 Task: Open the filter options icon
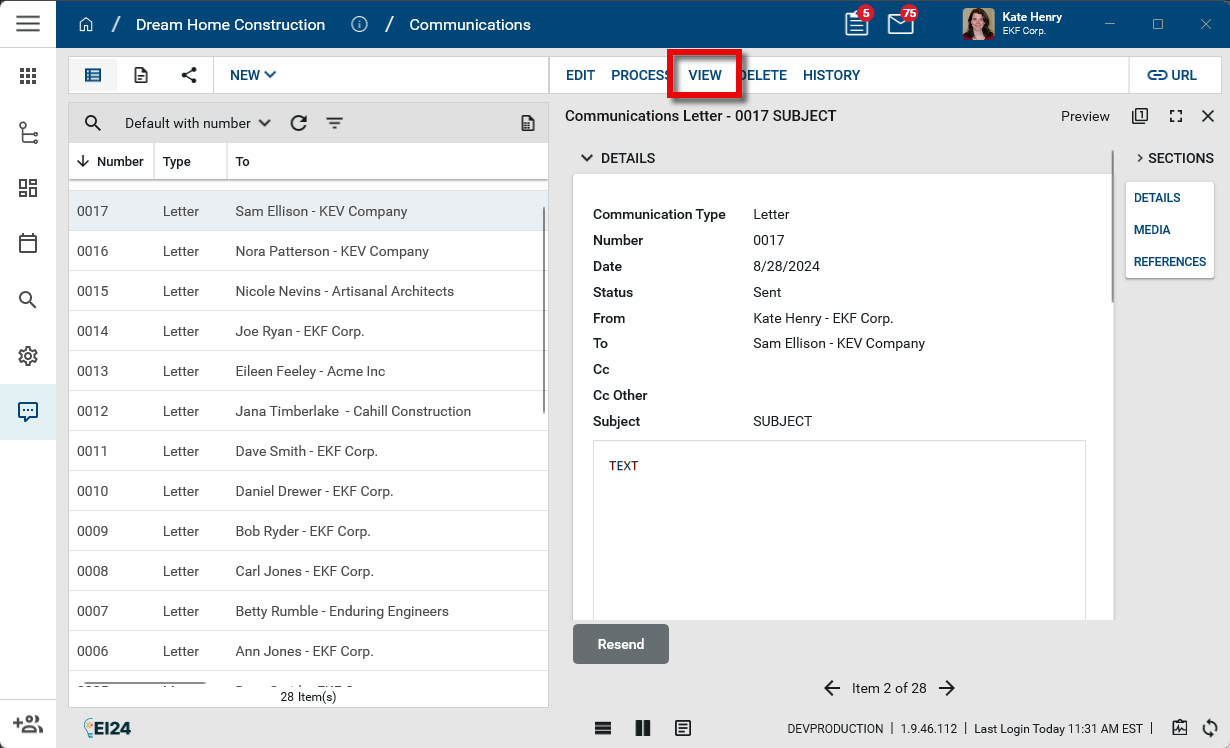[x=334, y=123]
